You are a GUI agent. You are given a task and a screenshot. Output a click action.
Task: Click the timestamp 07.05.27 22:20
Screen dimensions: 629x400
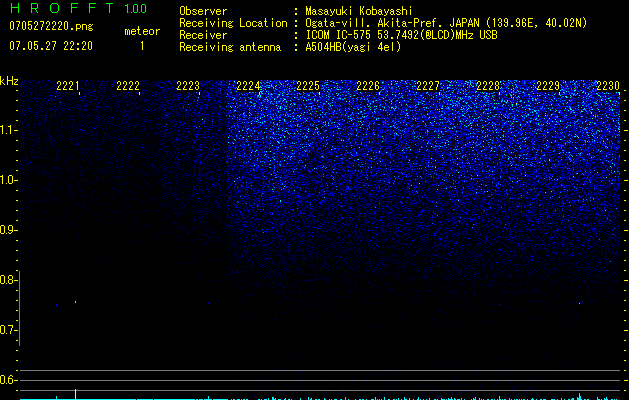[x=51, y=46]
